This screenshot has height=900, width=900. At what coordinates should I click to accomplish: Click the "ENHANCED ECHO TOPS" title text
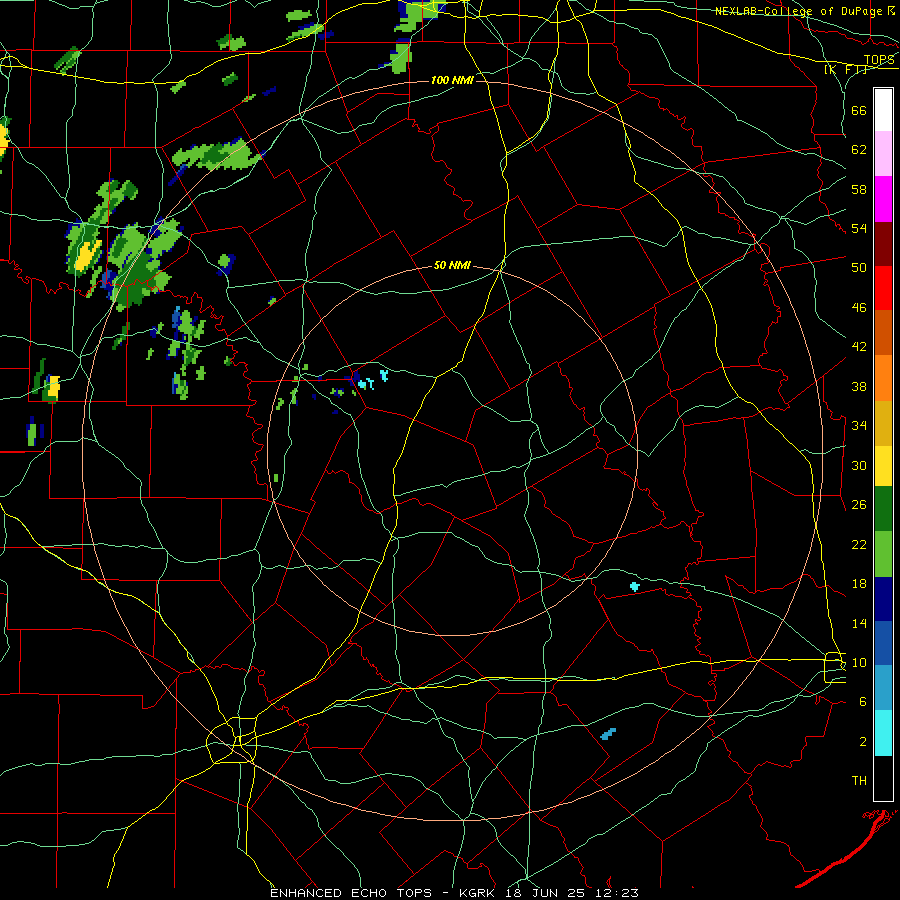coord(351,893)
